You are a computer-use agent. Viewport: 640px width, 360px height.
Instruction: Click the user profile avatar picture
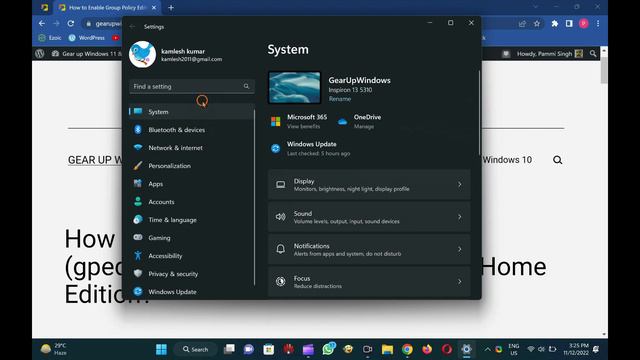point(142,54)
